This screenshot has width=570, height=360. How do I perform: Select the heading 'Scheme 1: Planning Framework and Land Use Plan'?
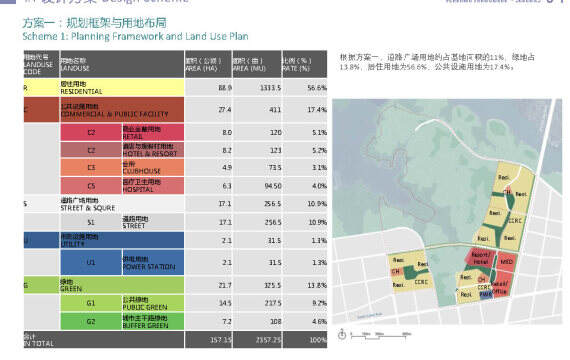135,36
